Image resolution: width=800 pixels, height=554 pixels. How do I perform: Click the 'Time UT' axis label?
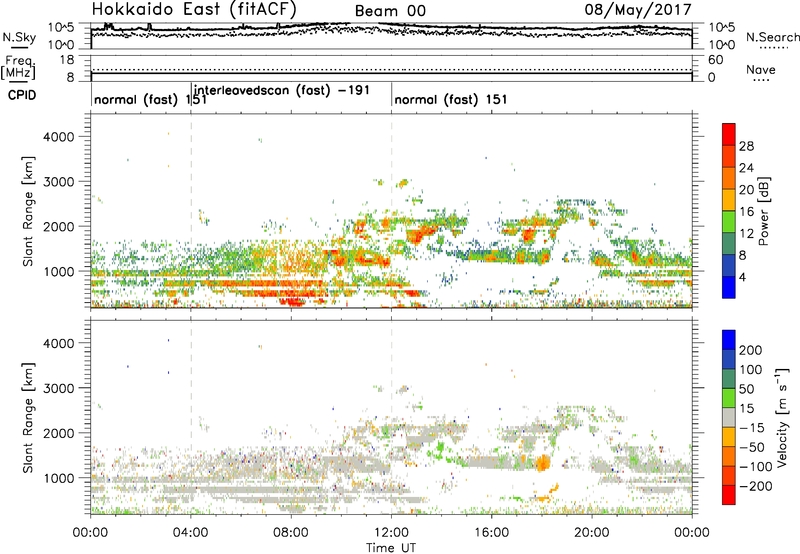click(391, 548)
